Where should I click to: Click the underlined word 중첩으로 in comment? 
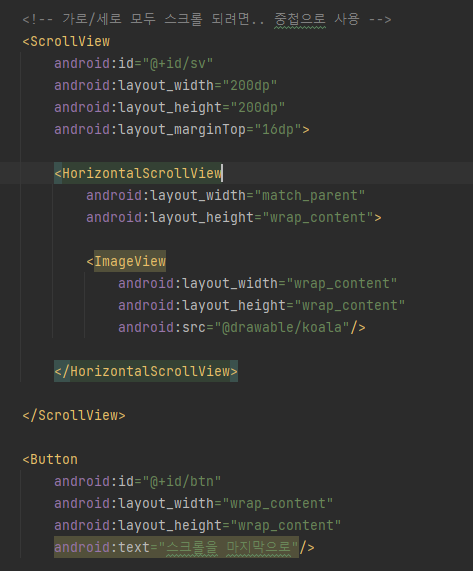300,19
